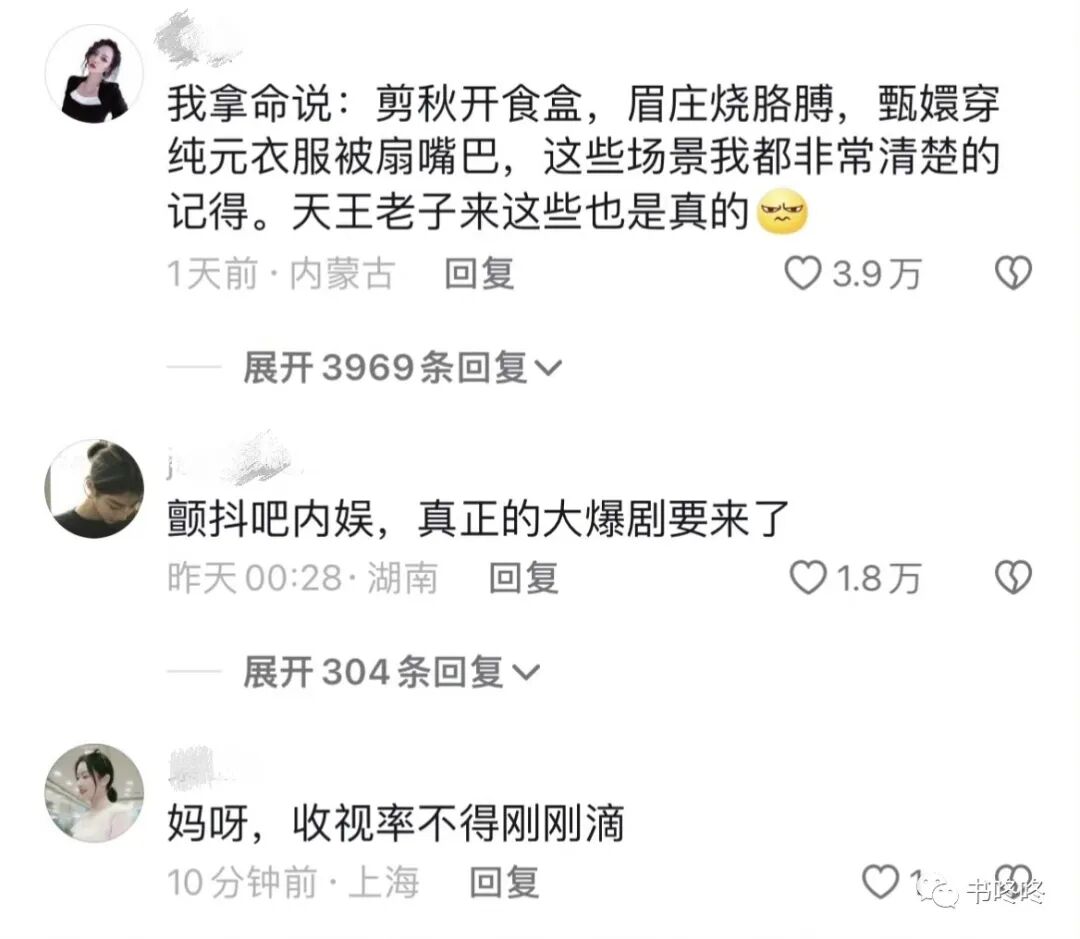1080x939 pixels.
Task: Reply to the 内蒙古 comment
Action: tap(479, 274)
